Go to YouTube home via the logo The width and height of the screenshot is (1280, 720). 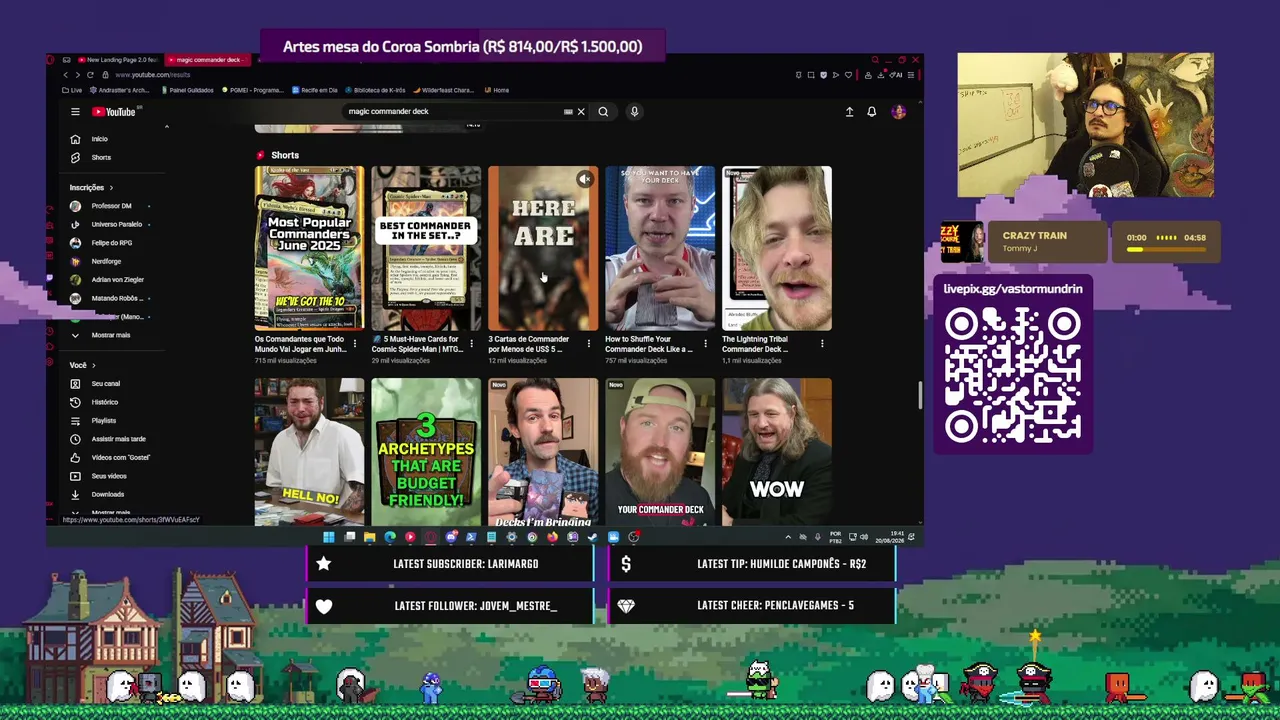(114, 112)
